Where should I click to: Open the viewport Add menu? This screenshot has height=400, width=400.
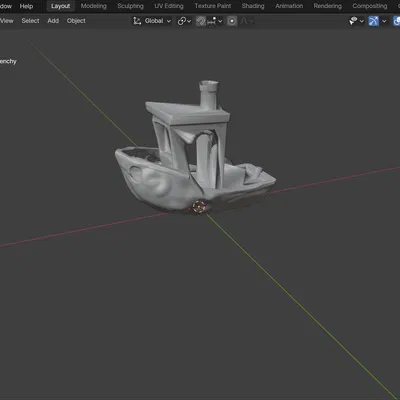point(53,21)
